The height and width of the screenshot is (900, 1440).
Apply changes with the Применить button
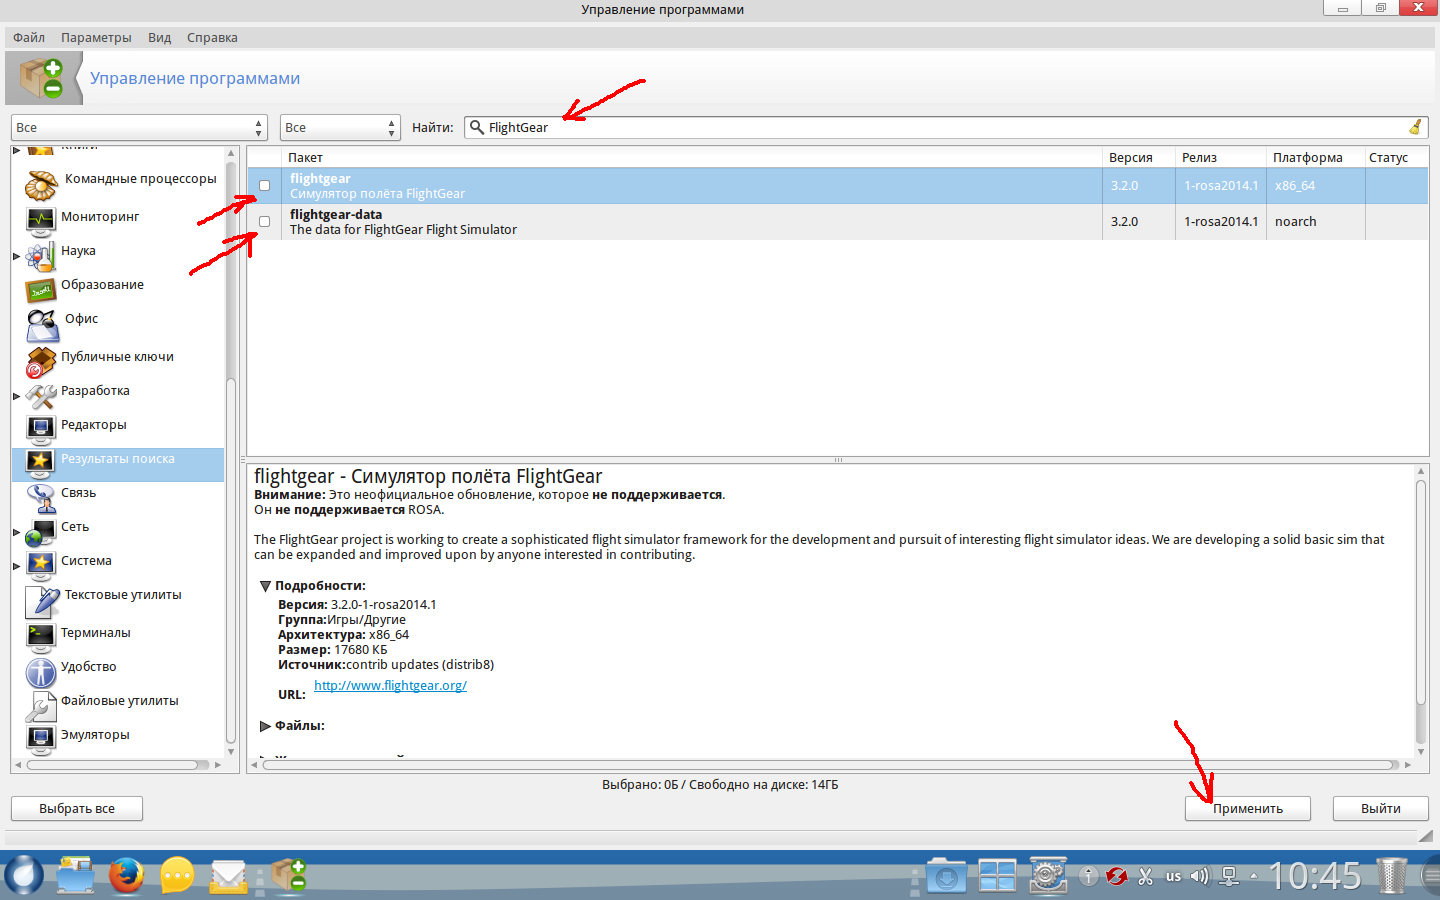1248,808
